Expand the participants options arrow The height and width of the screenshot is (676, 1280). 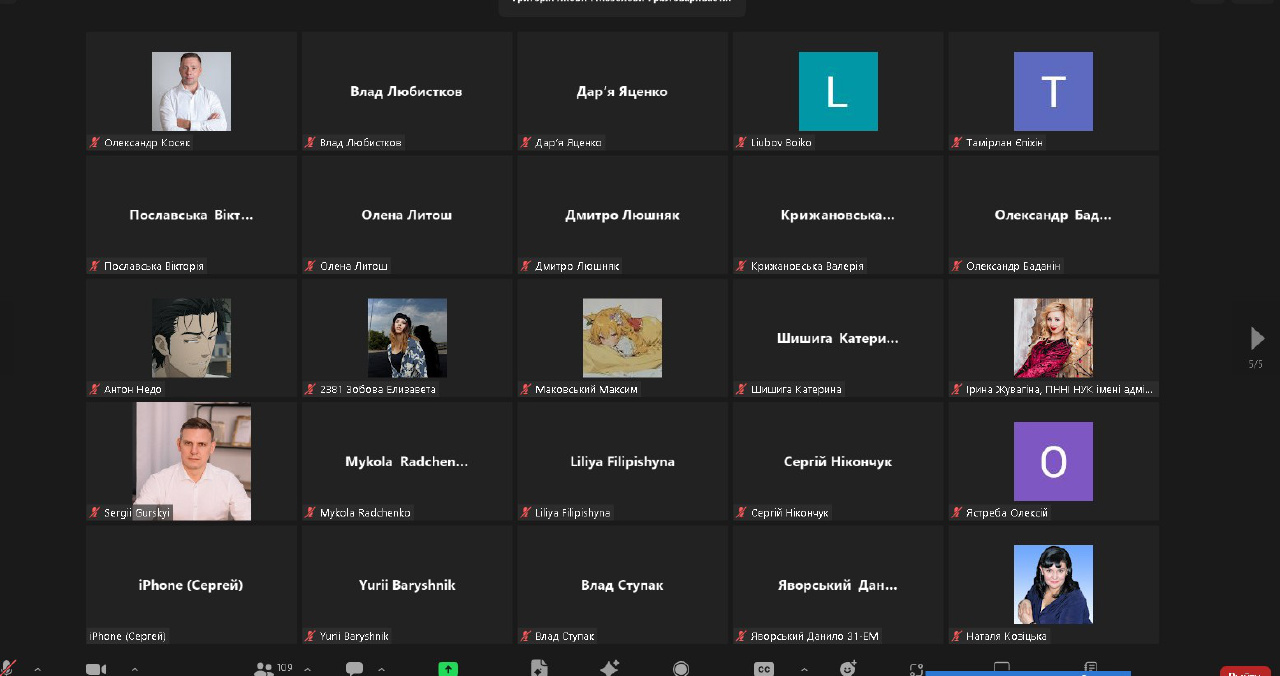tap(307, 669)
